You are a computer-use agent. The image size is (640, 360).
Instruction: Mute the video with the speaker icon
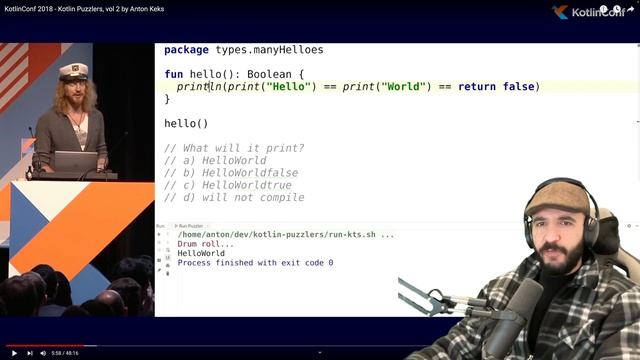[x=43, y=353]
